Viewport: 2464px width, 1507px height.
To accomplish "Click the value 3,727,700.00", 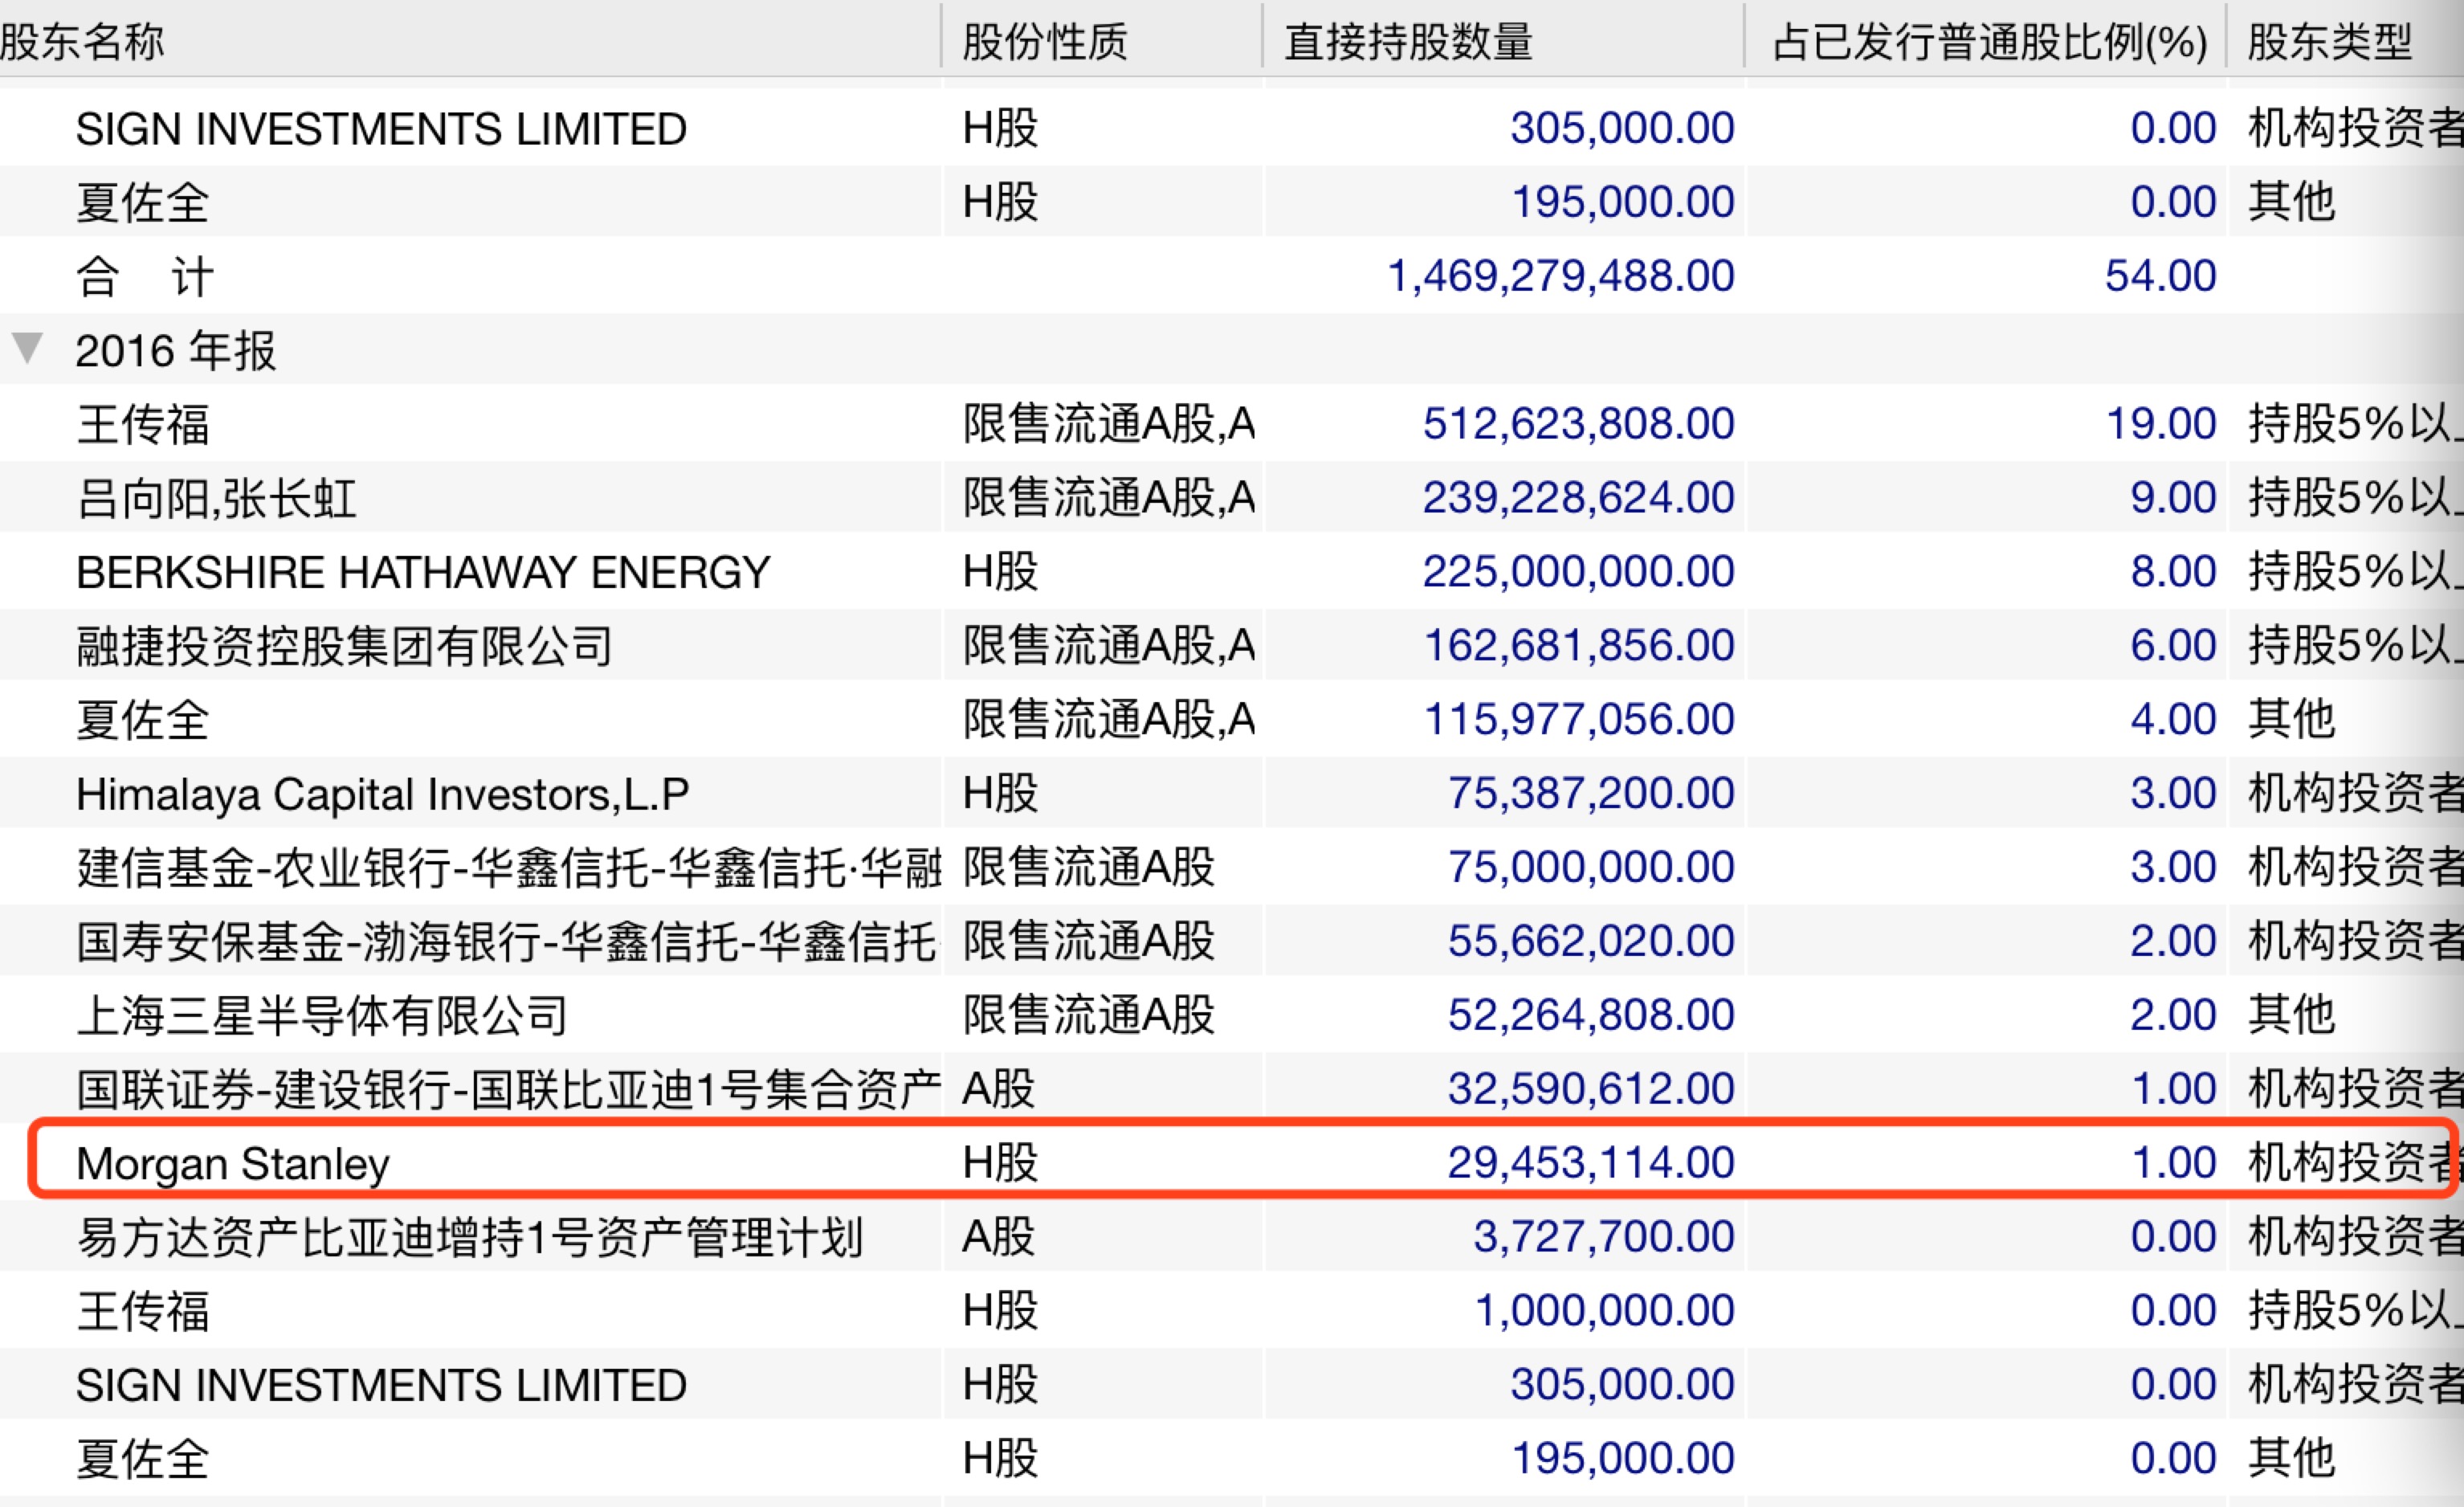I will tap(1603, 1236).
